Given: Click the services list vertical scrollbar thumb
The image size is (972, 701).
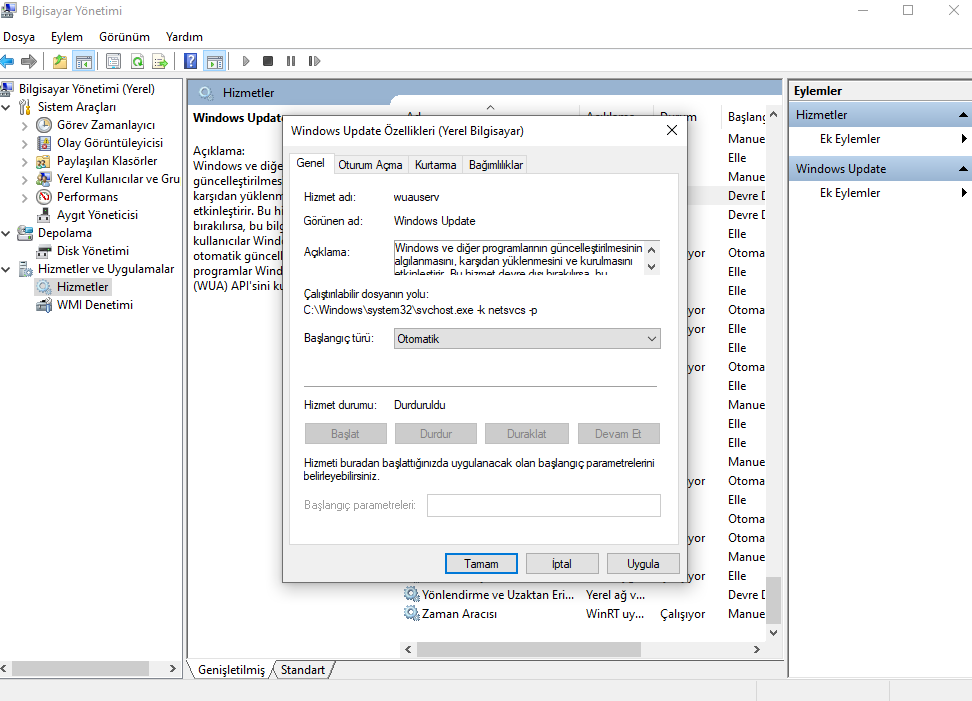Looking at the screenshot, I should point(773,600).
